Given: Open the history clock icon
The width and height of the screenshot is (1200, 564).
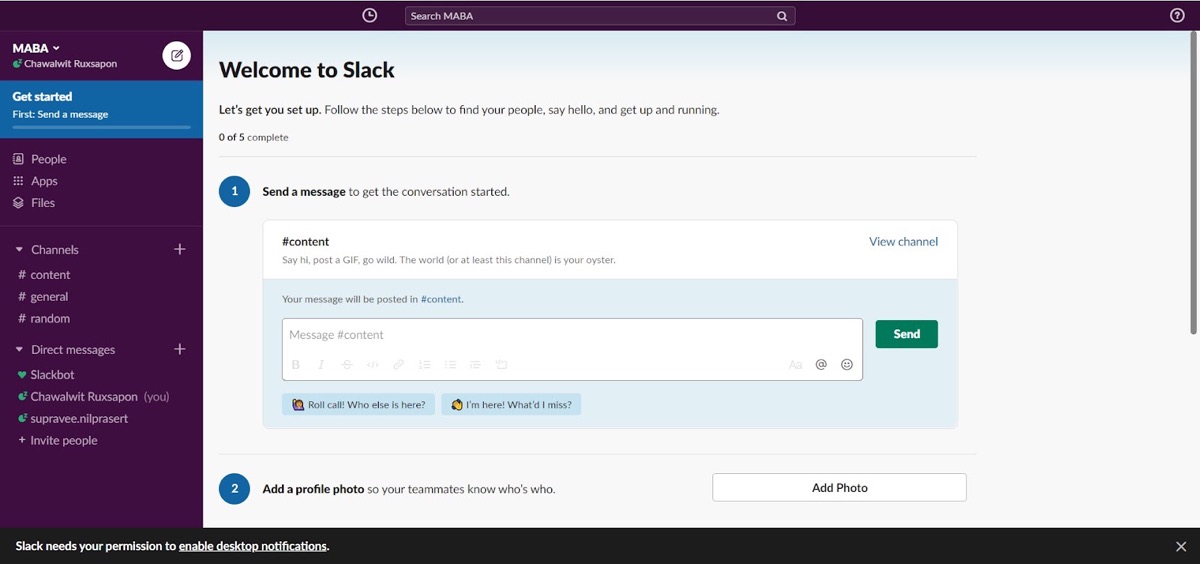Looking at the screenshot, I should (370, 15).
